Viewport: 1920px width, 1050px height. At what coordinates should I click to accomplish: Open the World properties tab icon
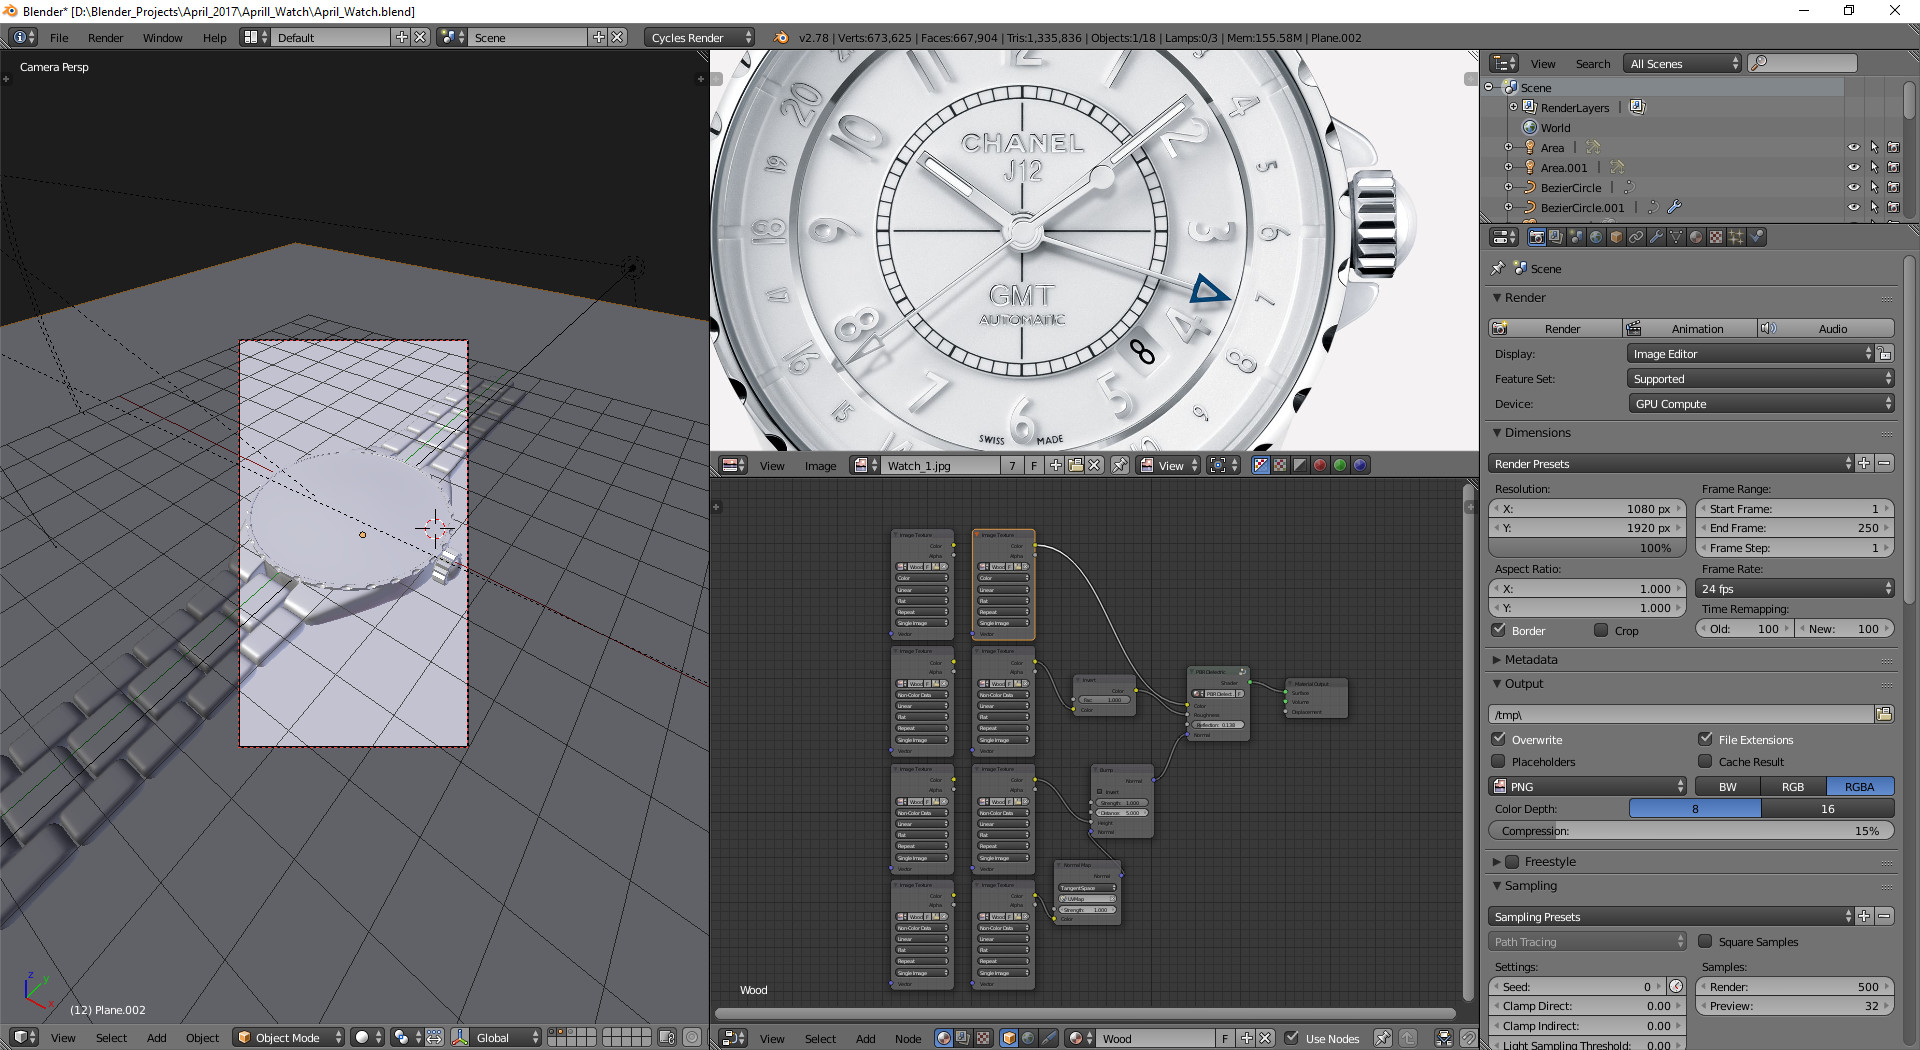point(1597,237)
